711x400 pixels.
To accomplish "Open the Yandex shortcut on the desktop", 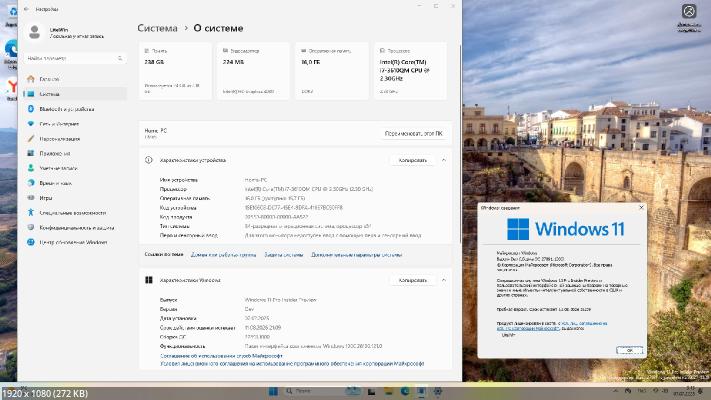I will coord(11,89).
